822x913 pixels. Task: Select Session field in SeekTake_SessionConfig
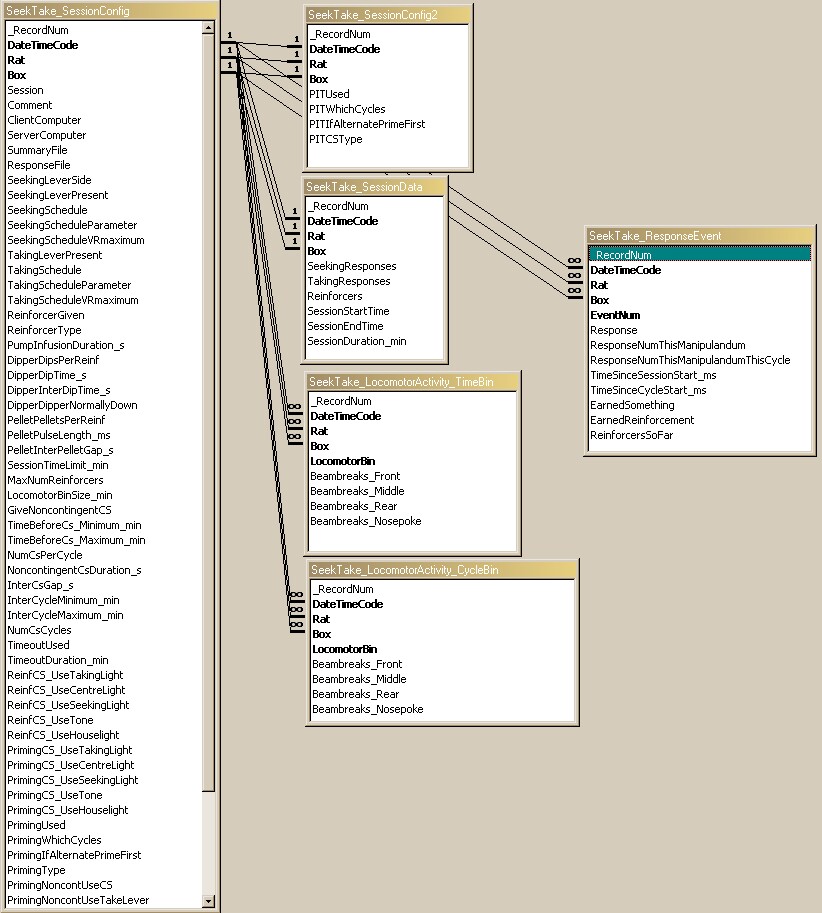[25, 90]
